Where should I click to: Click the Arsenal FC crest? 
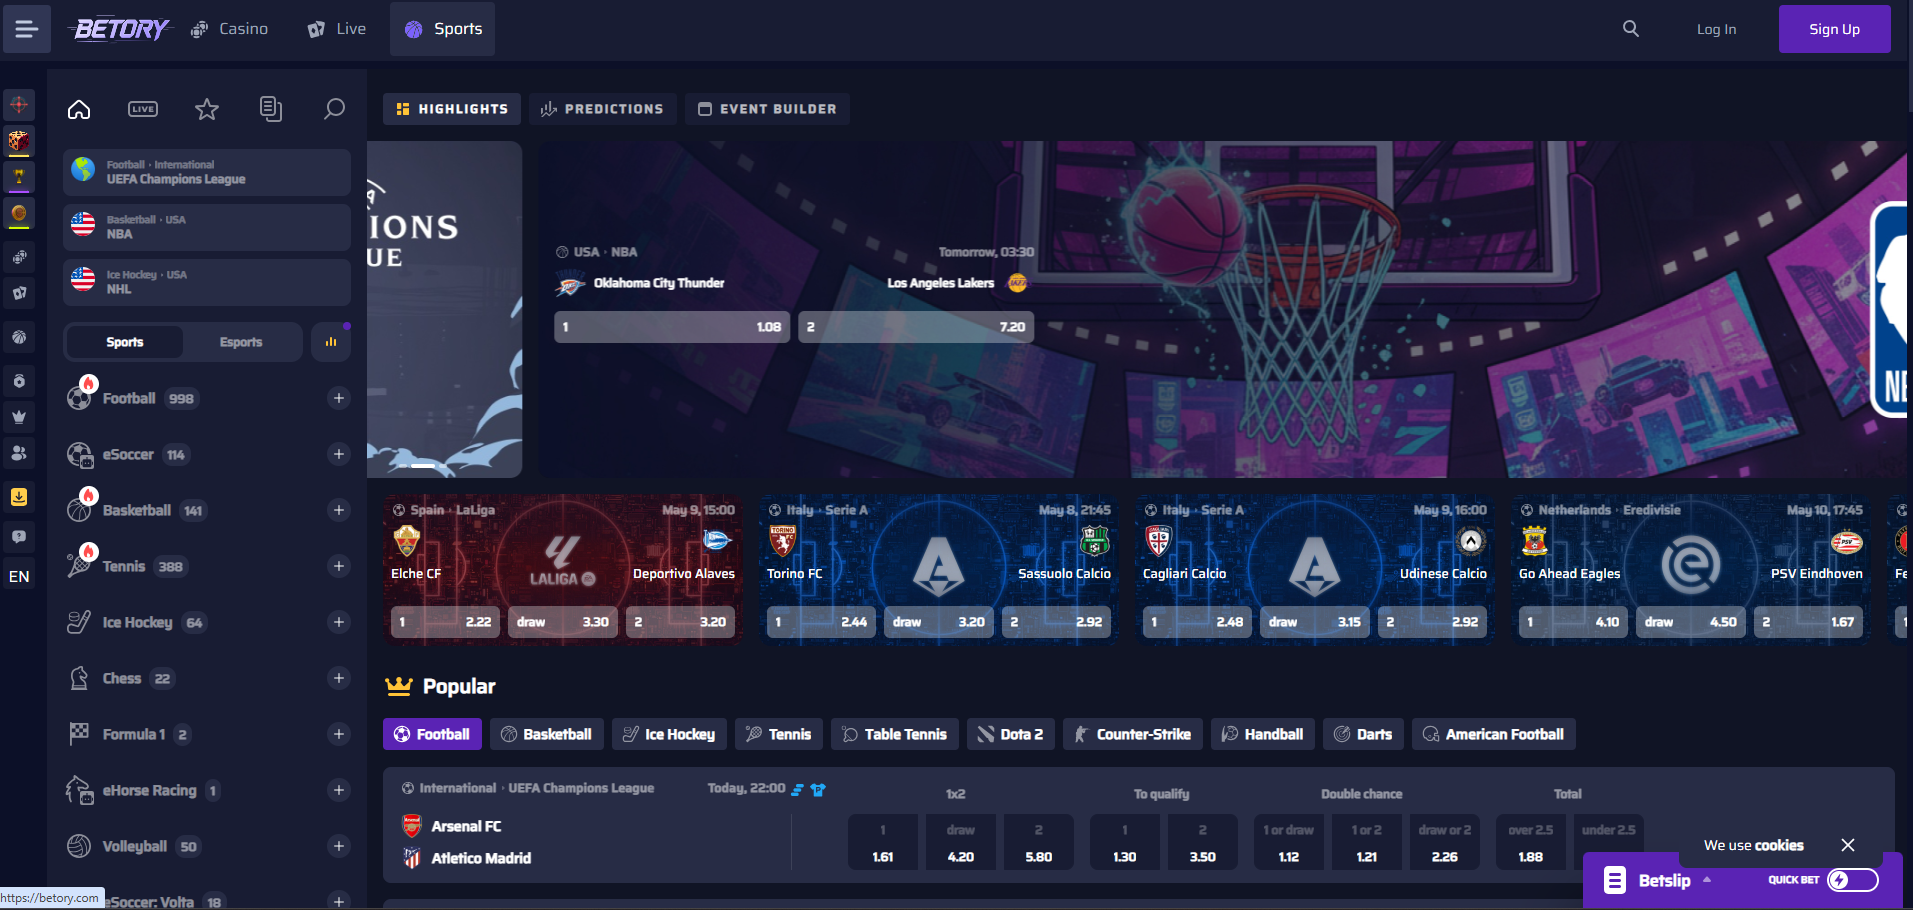click(x=412, y=826)
